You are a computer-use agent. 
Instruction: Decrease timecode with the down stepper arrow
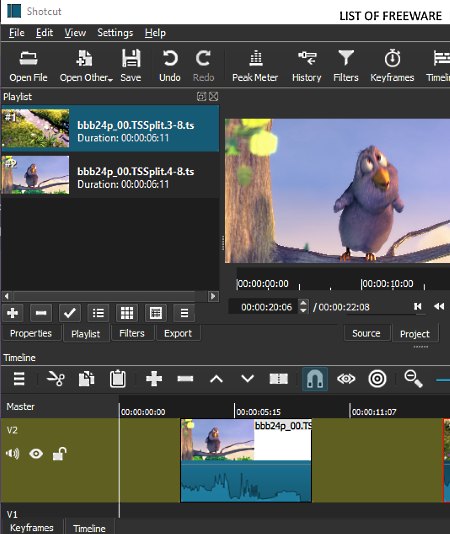[x=304, y=310]
